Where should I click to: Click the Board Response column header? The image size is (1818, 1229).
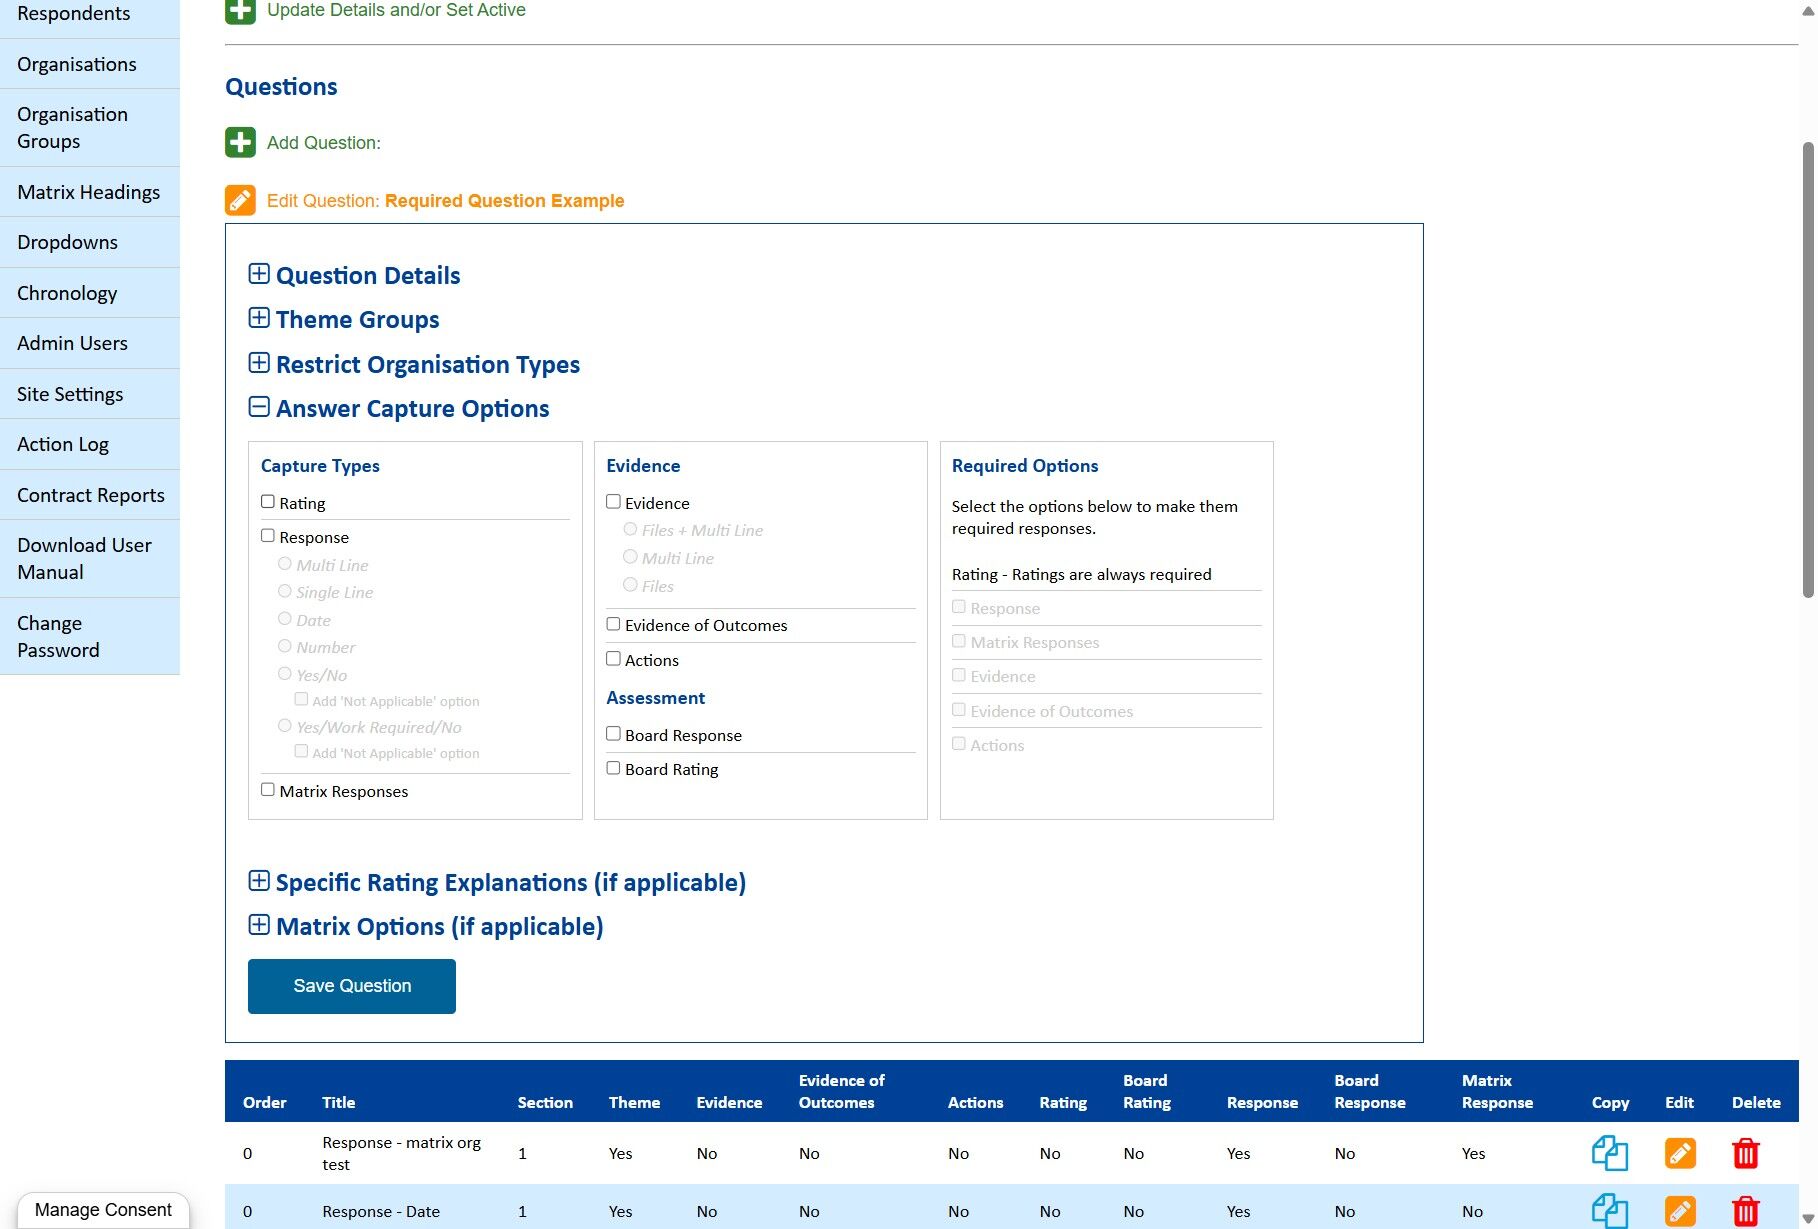(1370, 1091)
